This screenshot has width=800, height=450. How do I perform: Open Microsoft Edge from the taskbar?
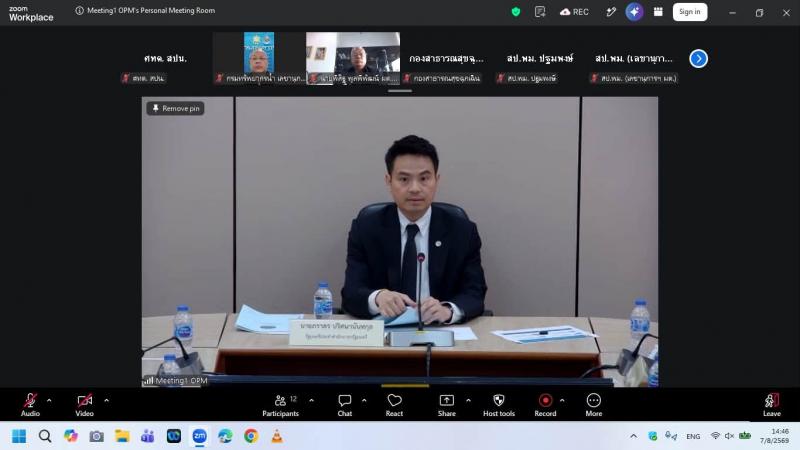225,436
